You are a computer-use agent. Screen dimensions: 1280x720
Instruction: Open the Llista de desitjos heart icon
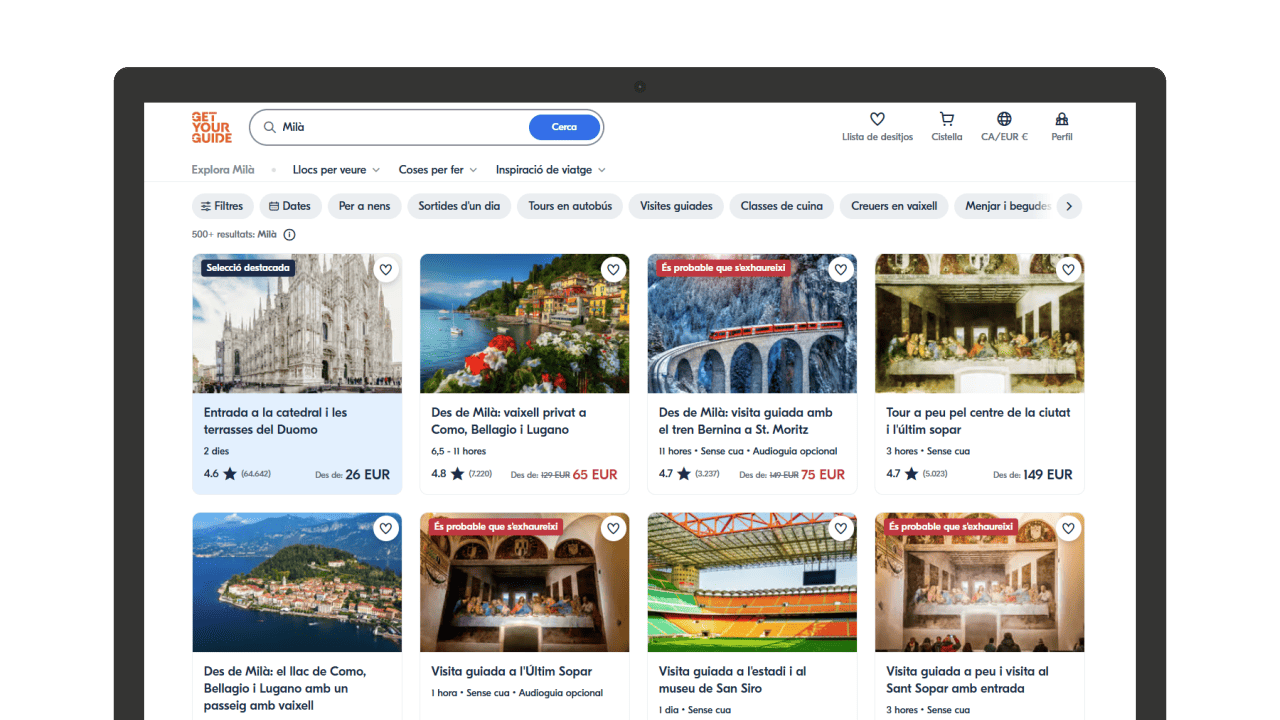coord(877,119)
